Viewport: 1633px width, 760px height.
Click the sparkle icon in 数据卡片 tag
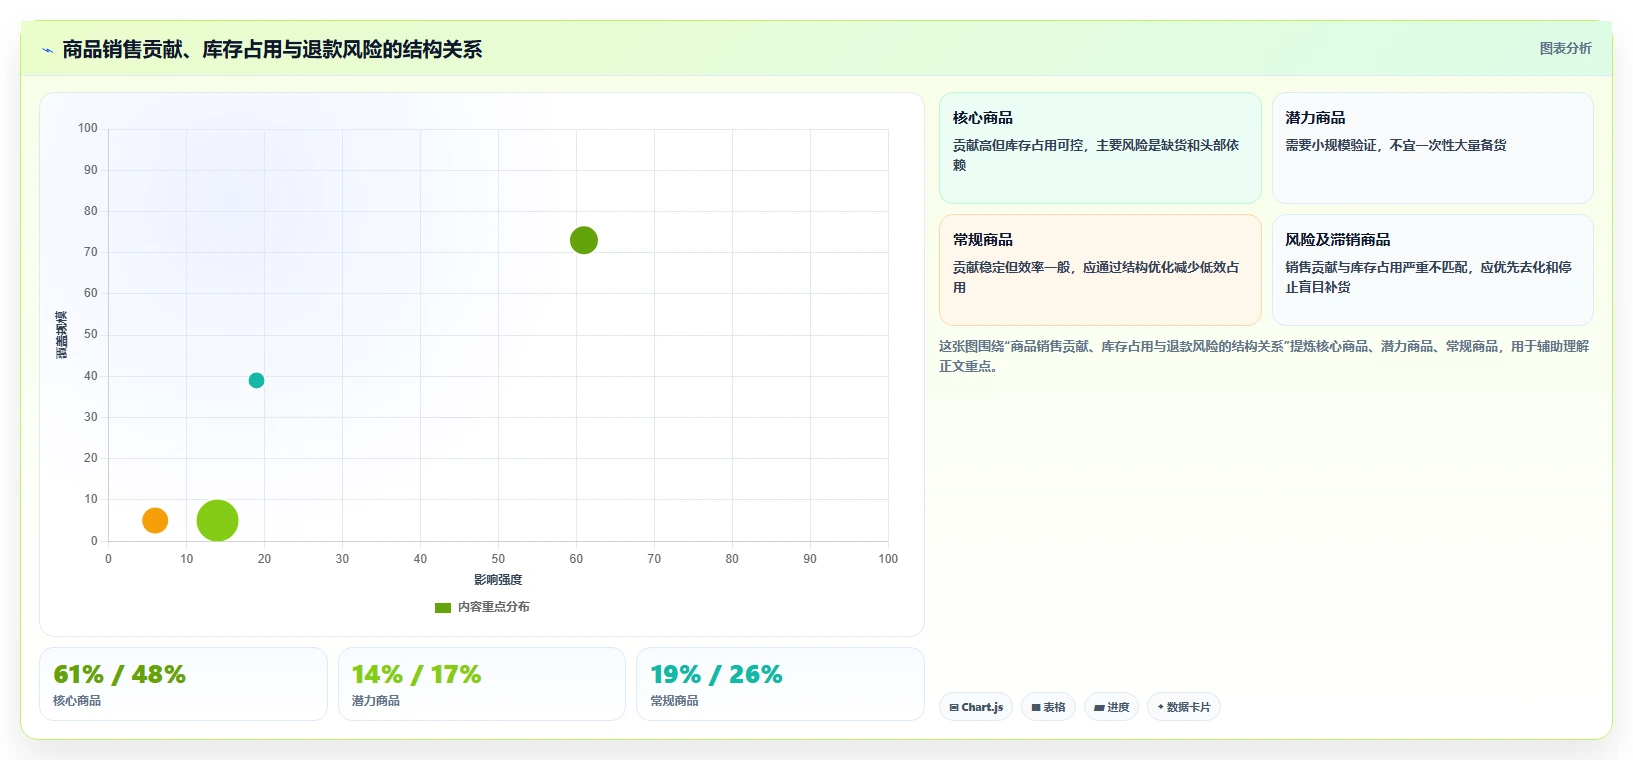coord(1161,707)
